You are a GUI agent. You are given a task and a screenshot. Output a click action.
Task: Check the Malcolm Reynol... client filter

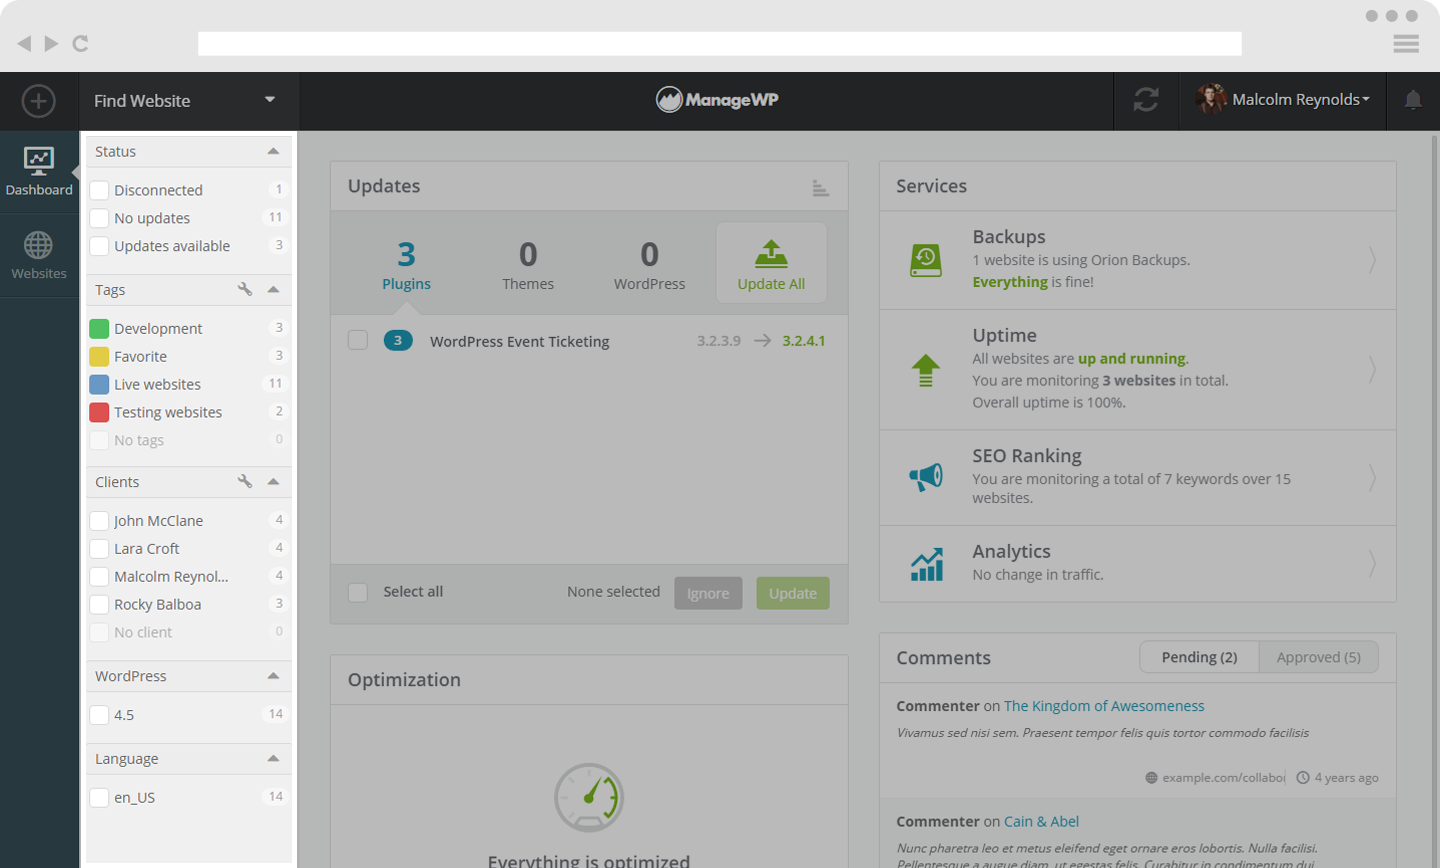point(99,577)
